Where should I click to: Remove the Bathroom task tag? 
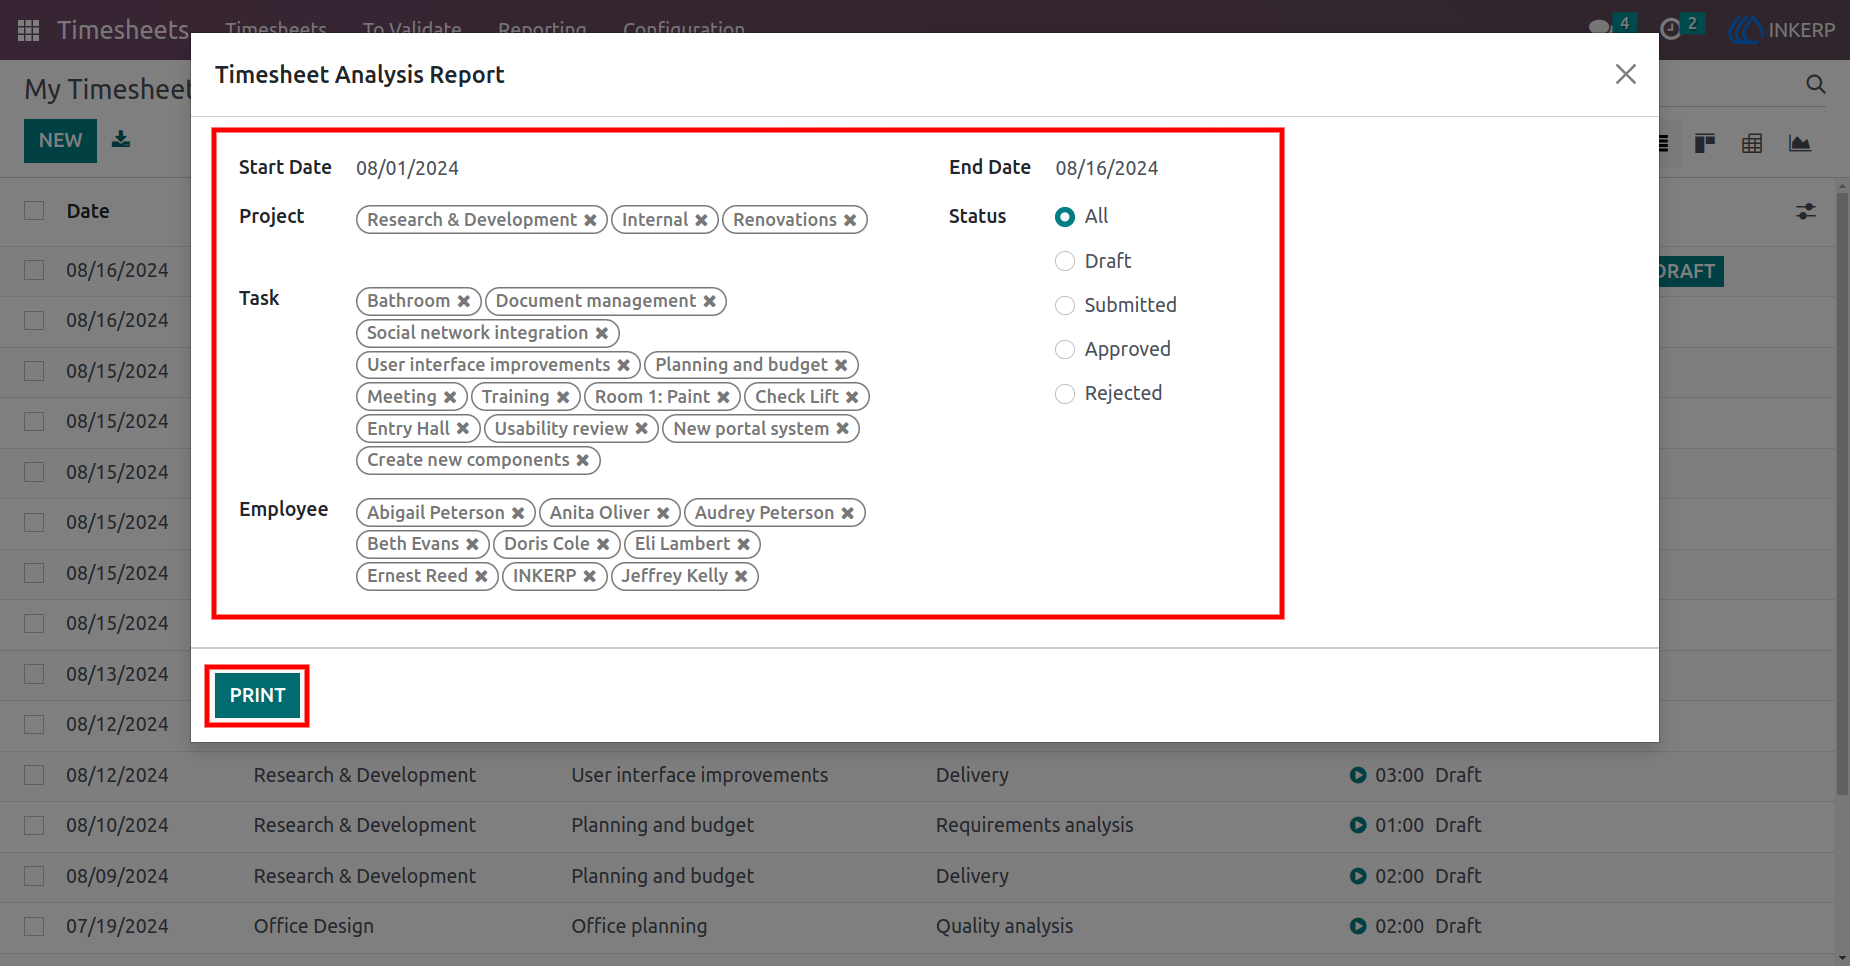coord(464,301)
